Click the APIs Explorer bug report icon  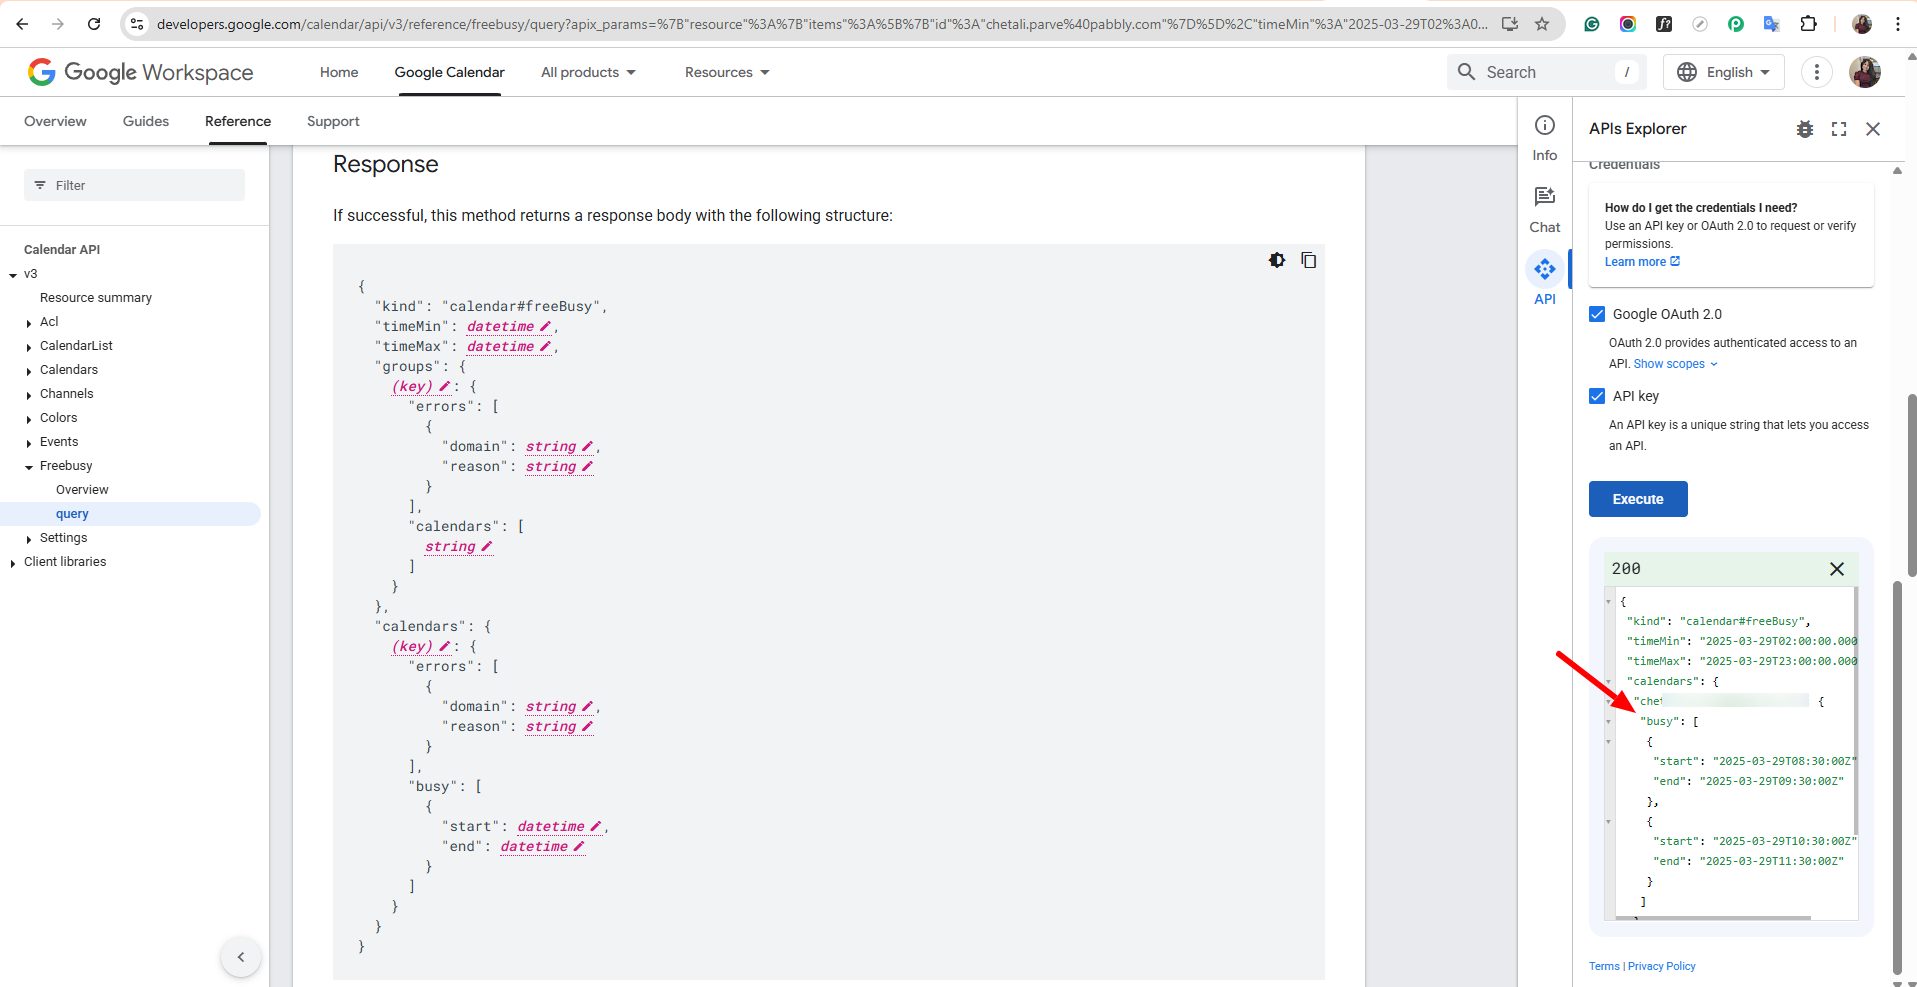1805,129
